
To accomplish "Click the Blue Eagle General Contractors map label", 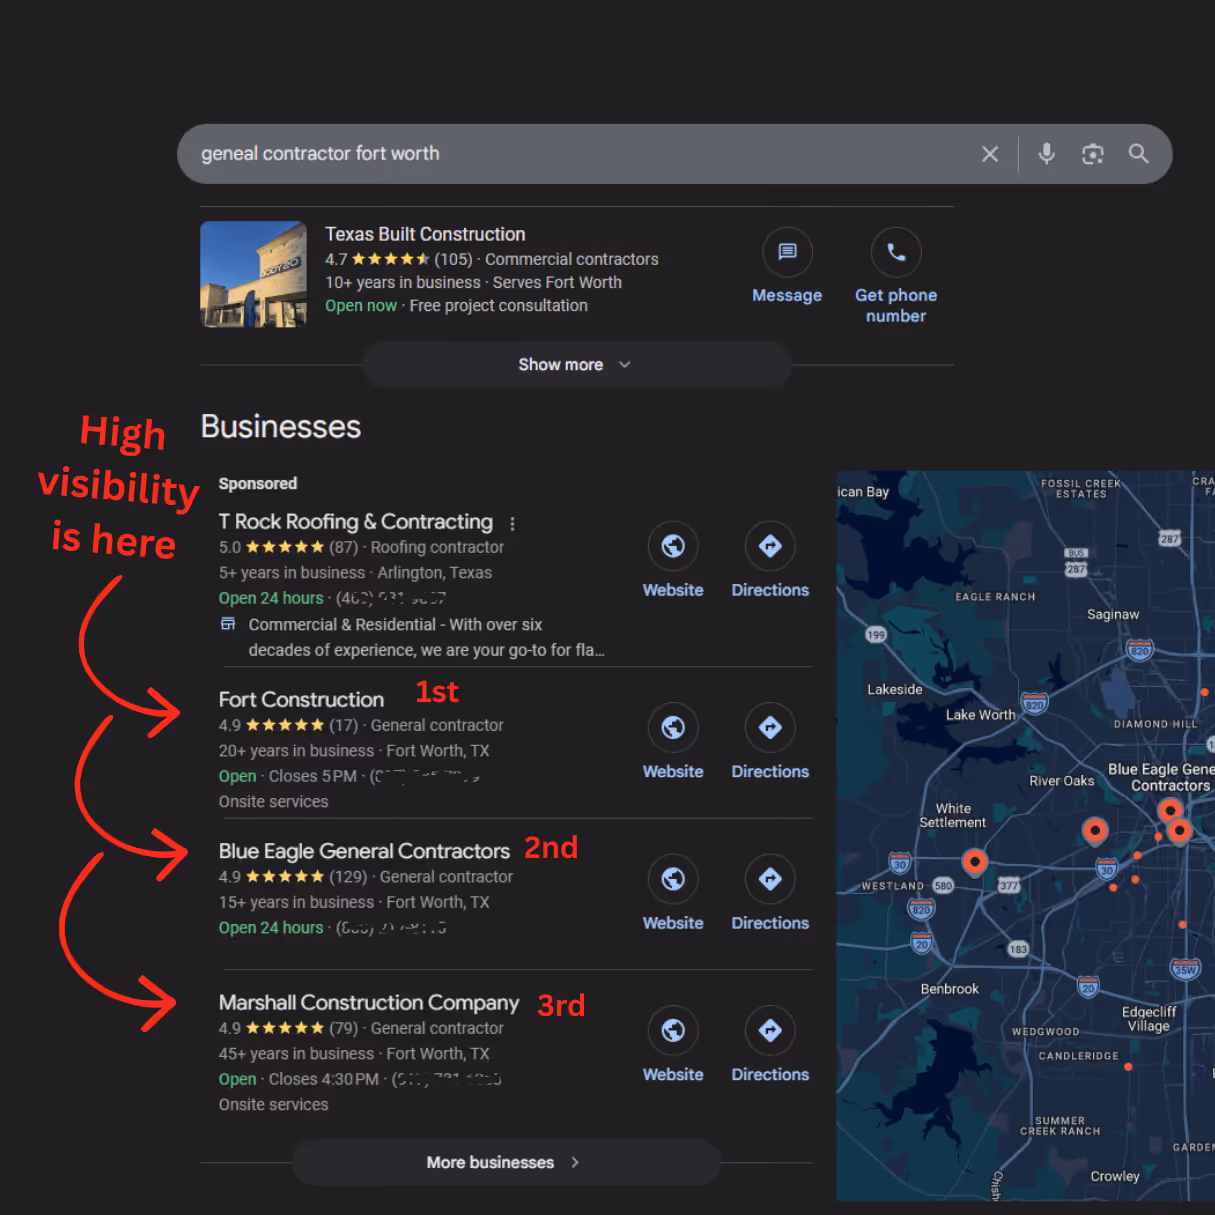I will click(x=1164, y=777).
